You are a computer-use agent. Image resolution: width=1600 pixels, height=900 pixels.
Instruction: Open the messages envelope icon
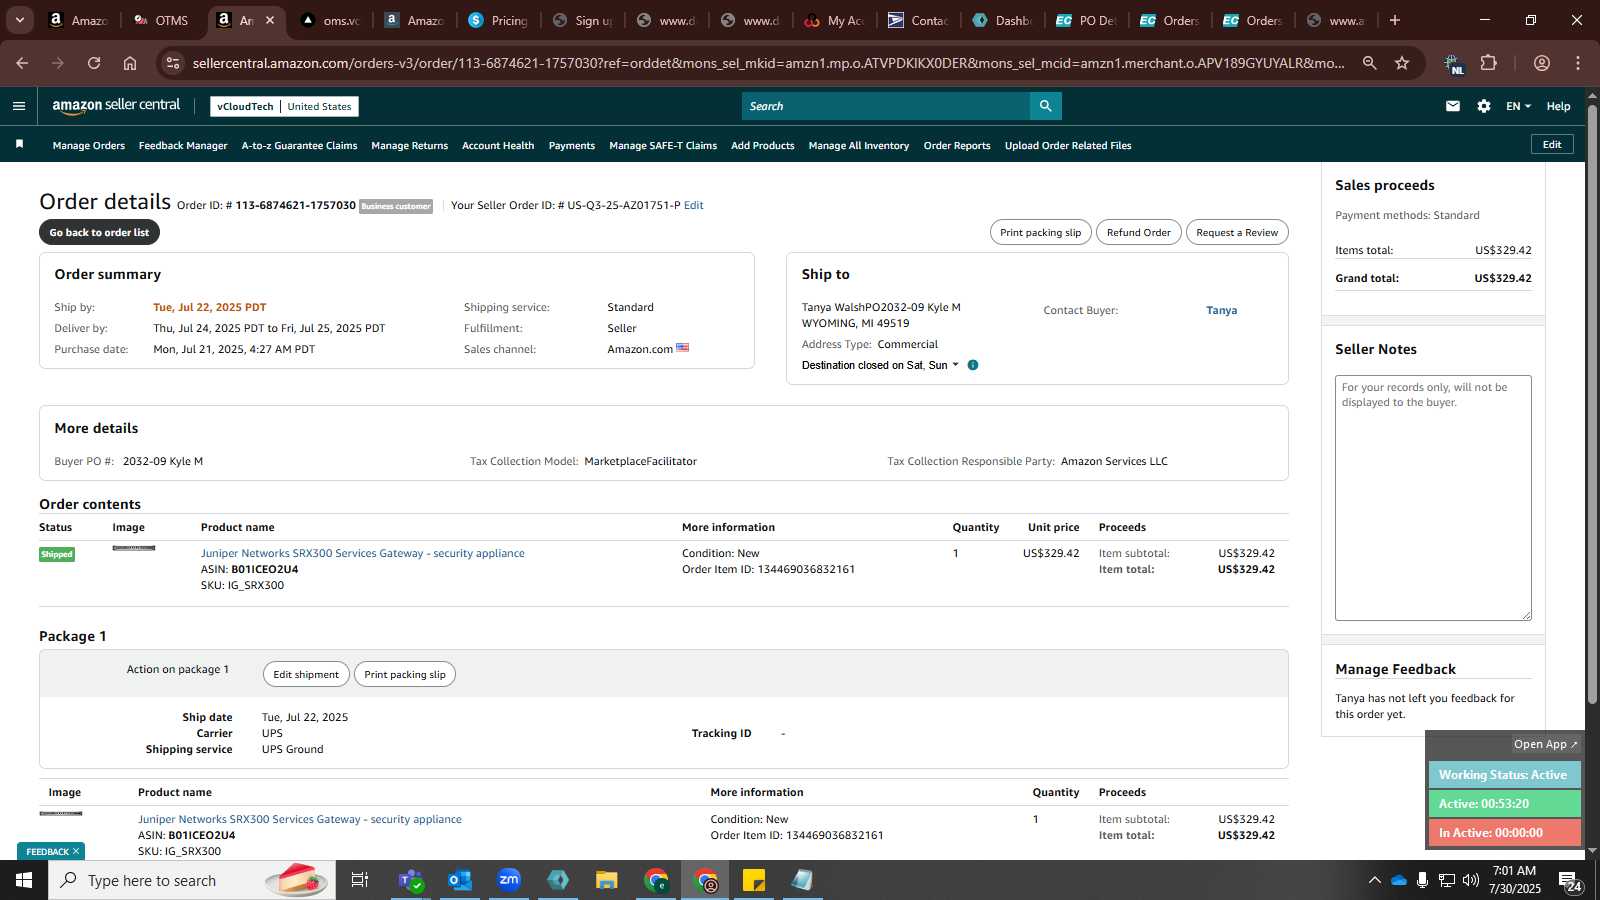coord(1453,106)
